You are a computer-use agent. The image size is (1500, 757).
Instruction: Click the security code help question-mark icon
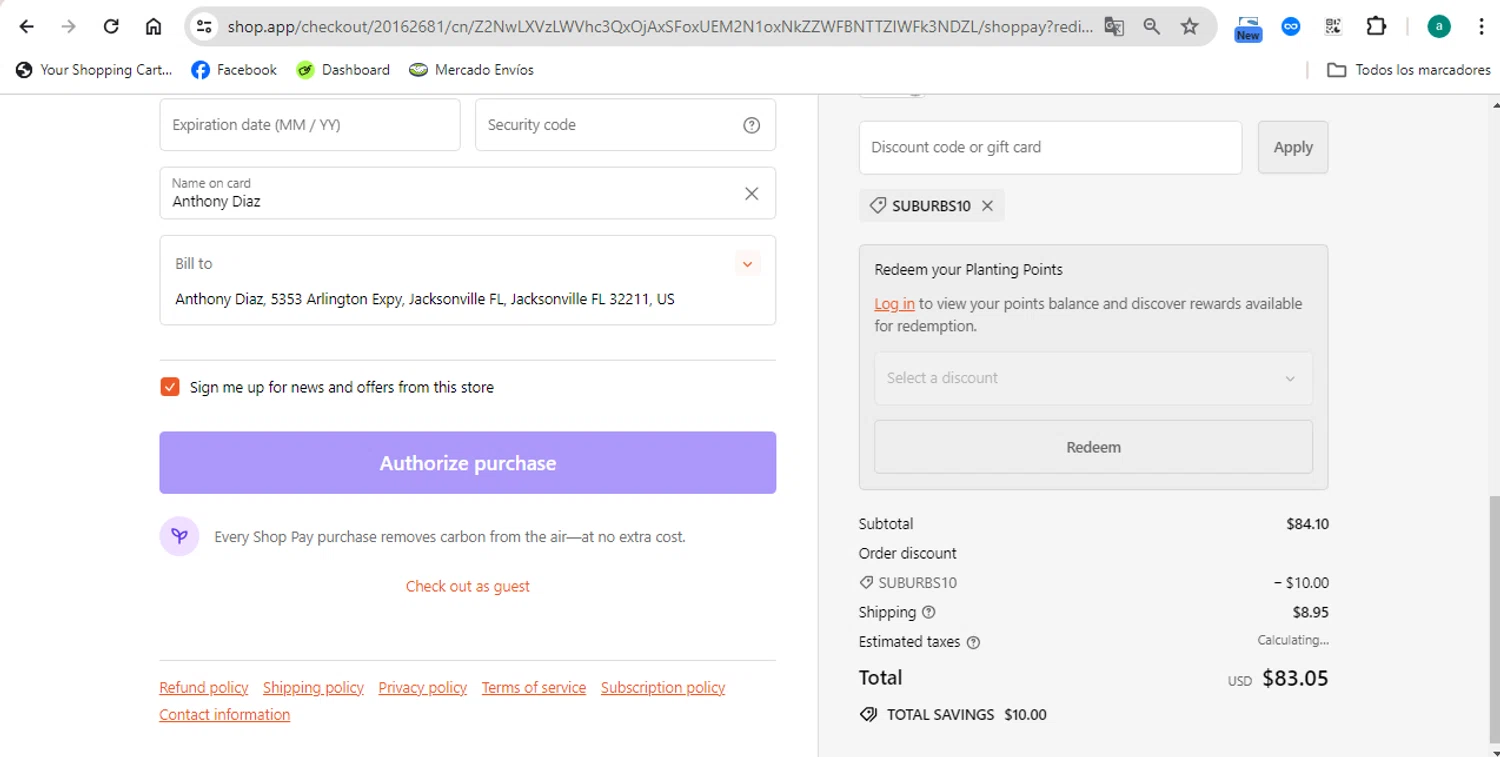click(752, 125)
